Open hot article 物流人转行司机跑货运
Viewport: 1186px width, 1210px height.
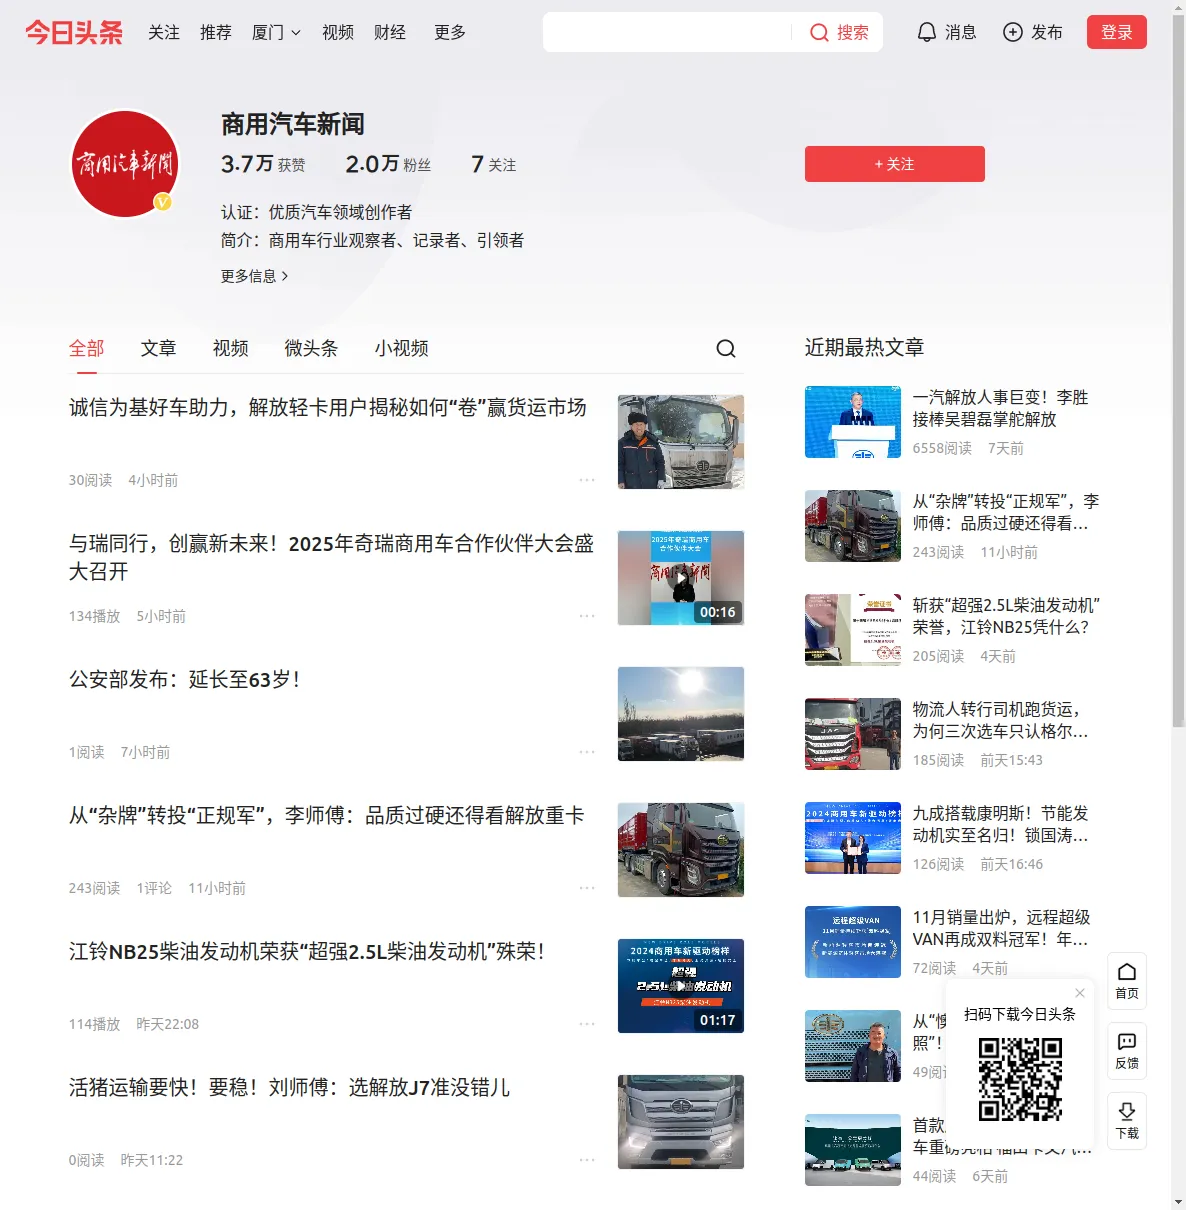tap(1001, 720)
